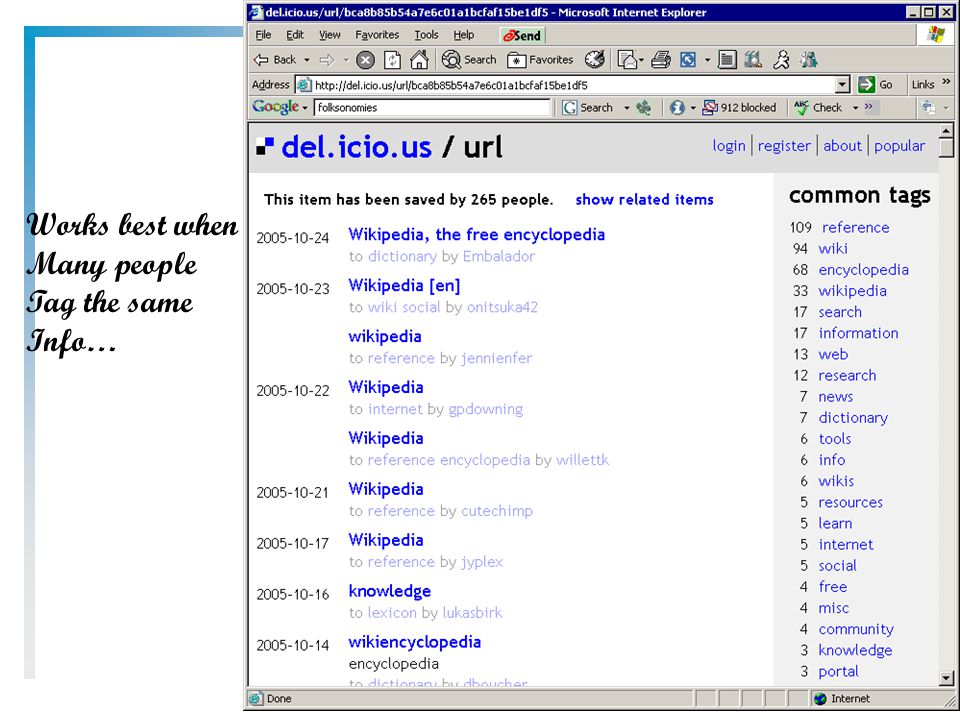Open the Wikipedia [en] link
Screen dimensions: 960x720
(x=404, y=286)
